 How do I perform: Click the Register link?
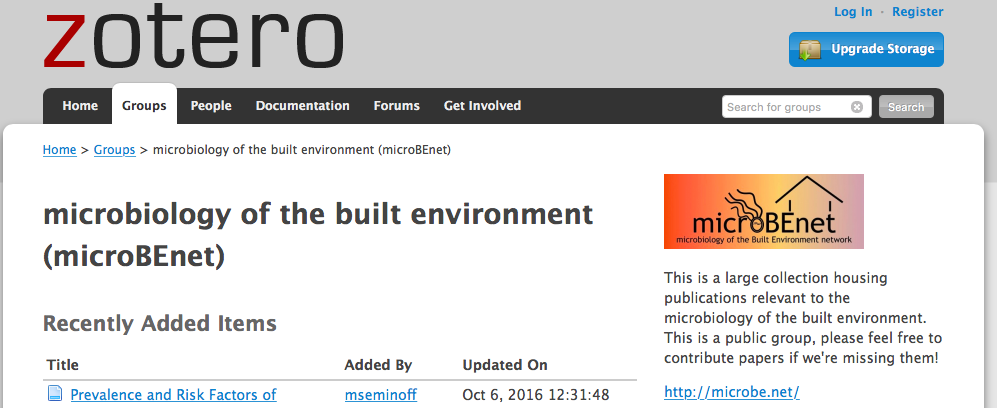[918, 11]
